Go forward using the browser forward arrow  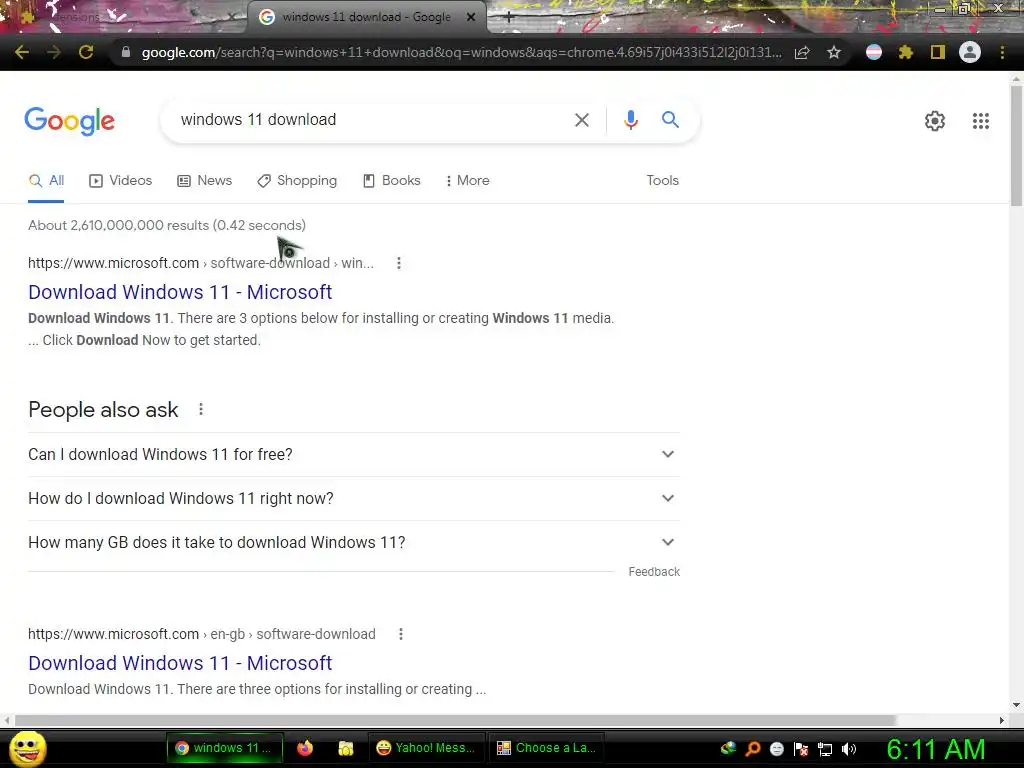pos(54,52)
